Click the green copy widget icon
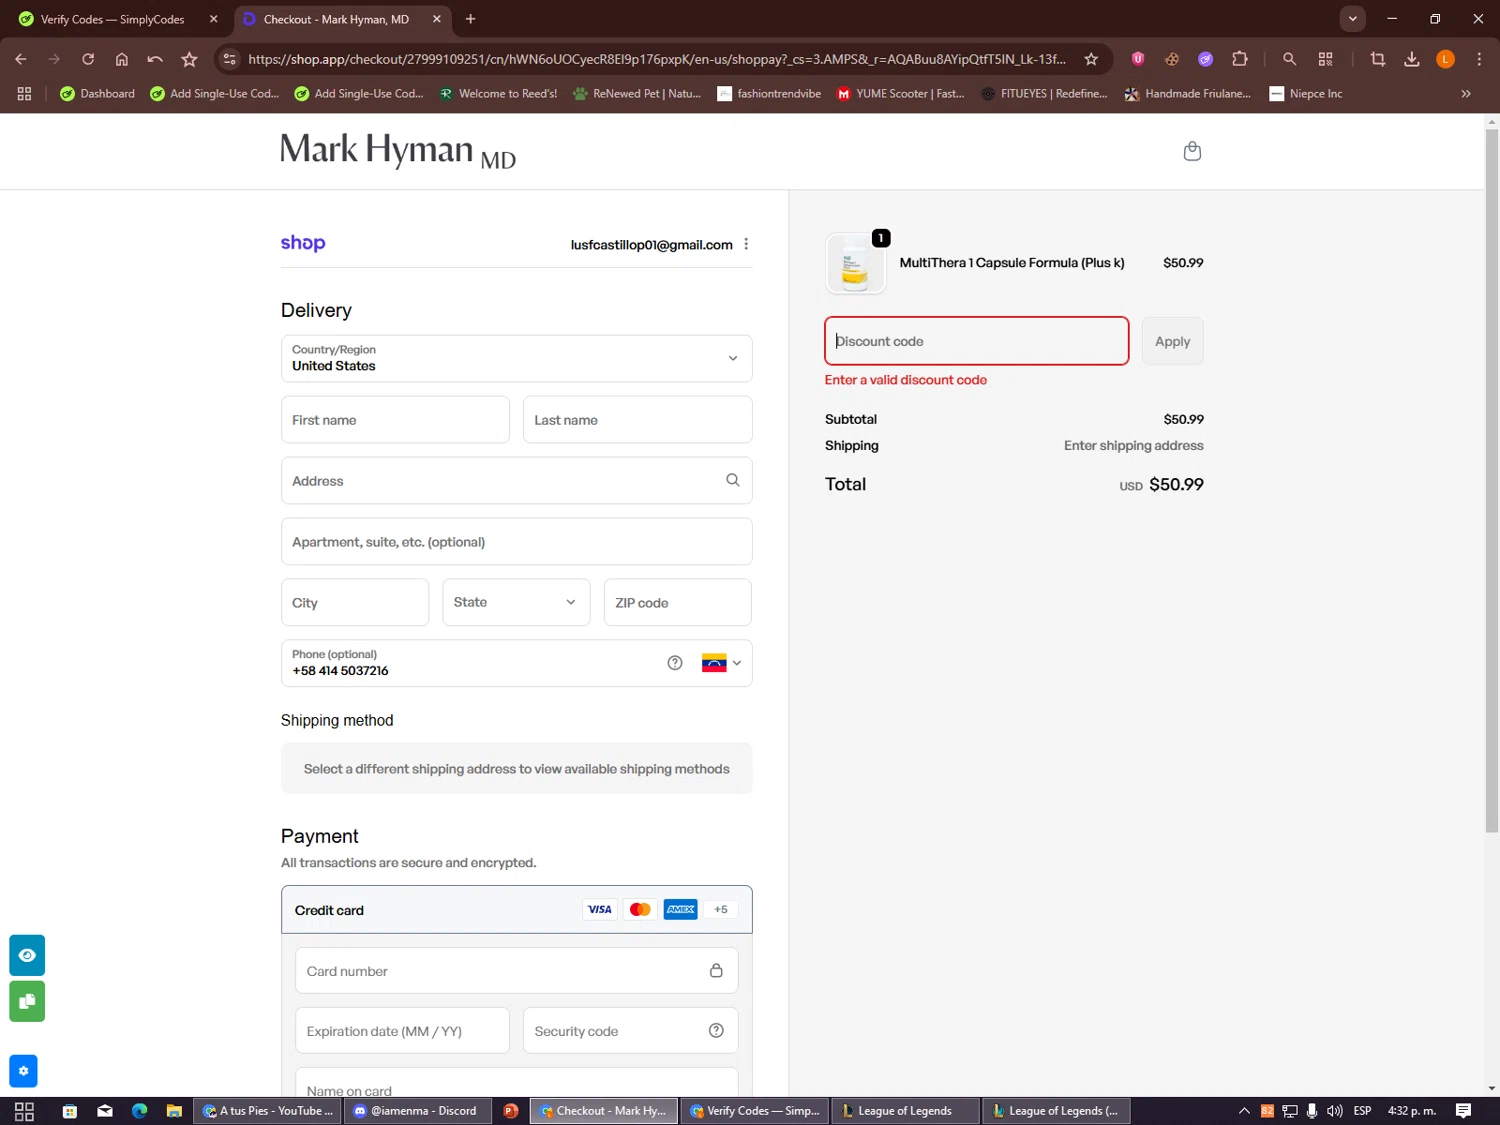Image resolution: width=1500 pixels, height=1125 pixels. coord(27,1001)
